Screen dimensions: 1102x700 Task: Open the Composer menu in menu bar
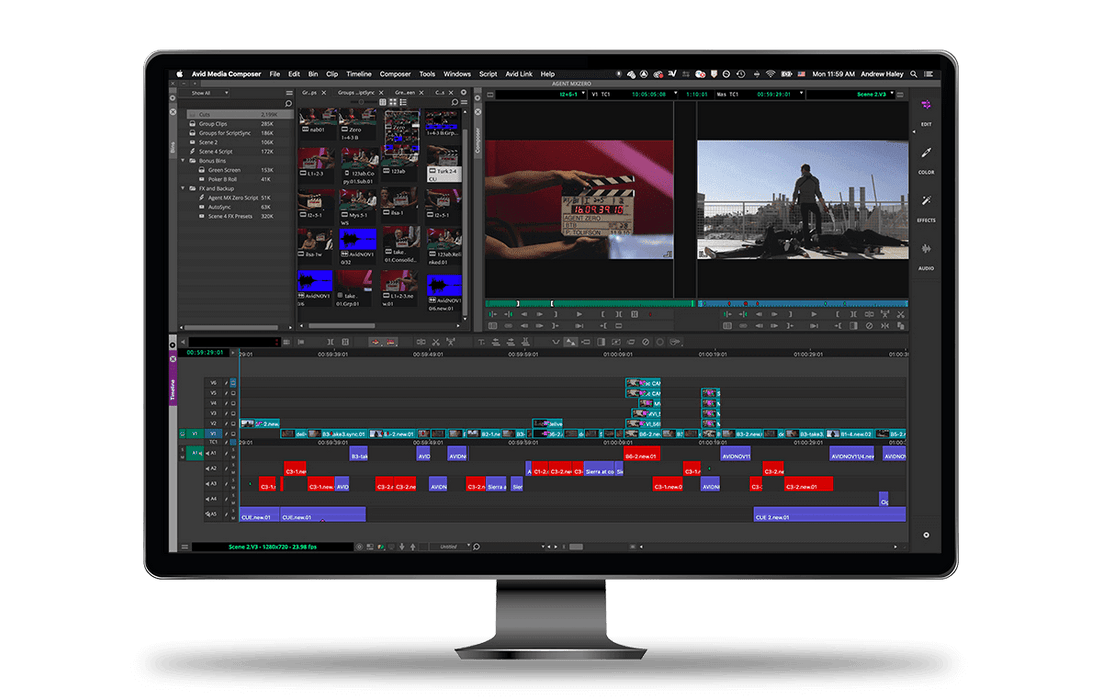[x=395, y=74]
